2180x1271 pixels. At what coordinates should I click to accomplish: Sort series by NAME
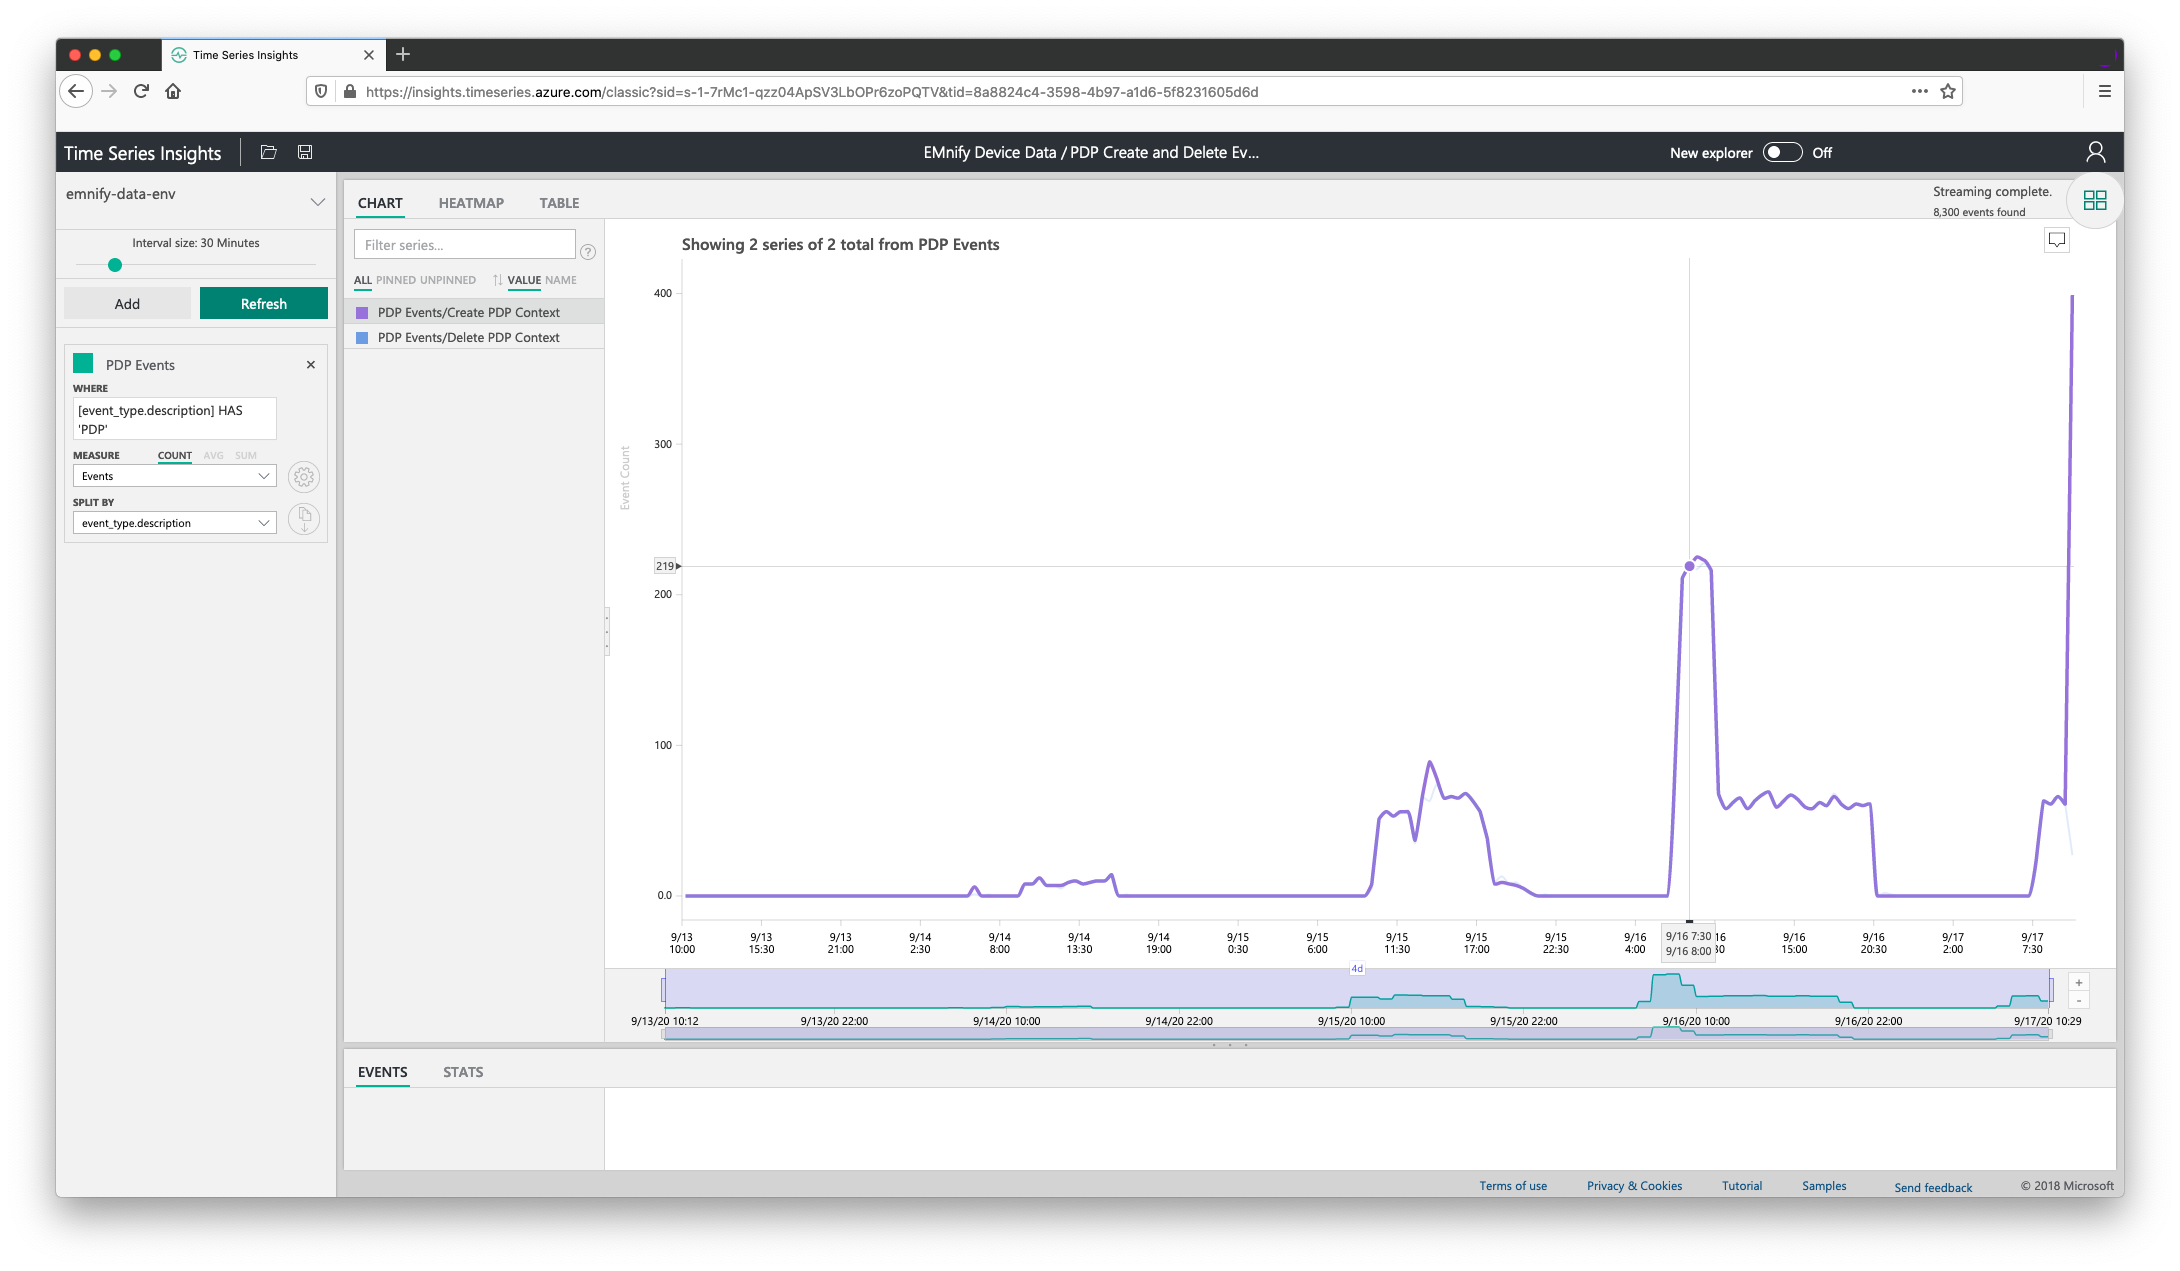(561, 280)
